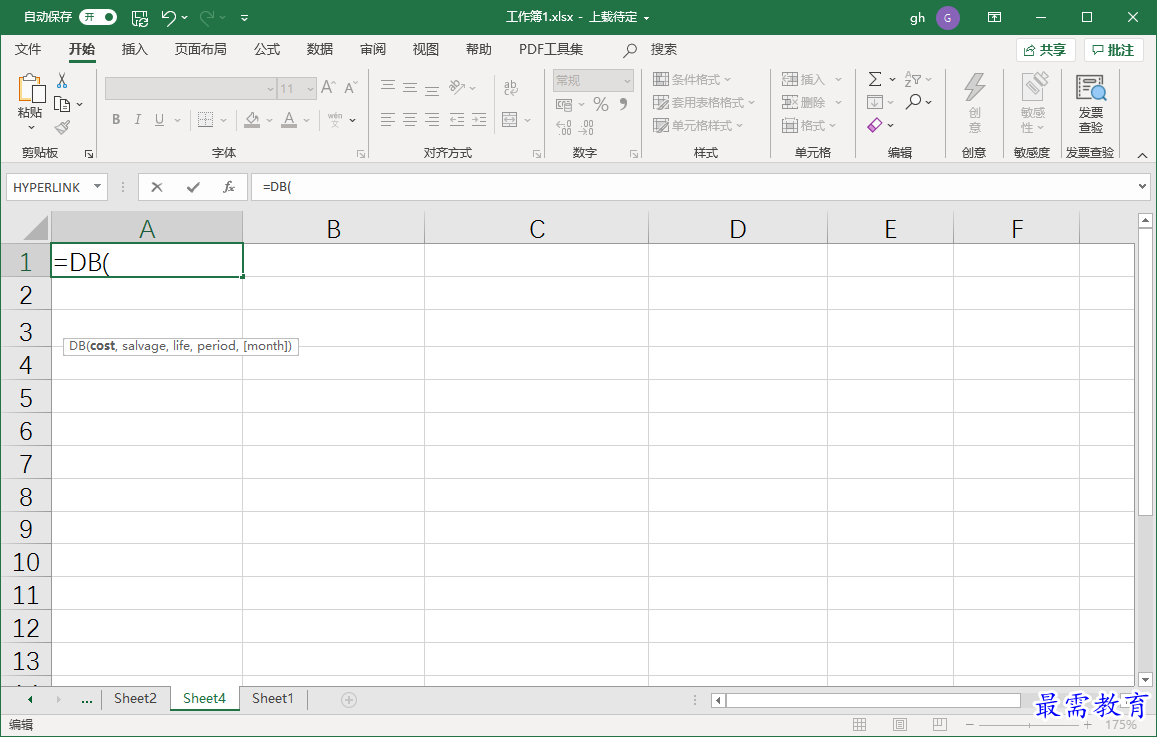Open the 发票查验 invoice check tool
The height and width of the screenshot is (737, 1157).
[1091, 103]
